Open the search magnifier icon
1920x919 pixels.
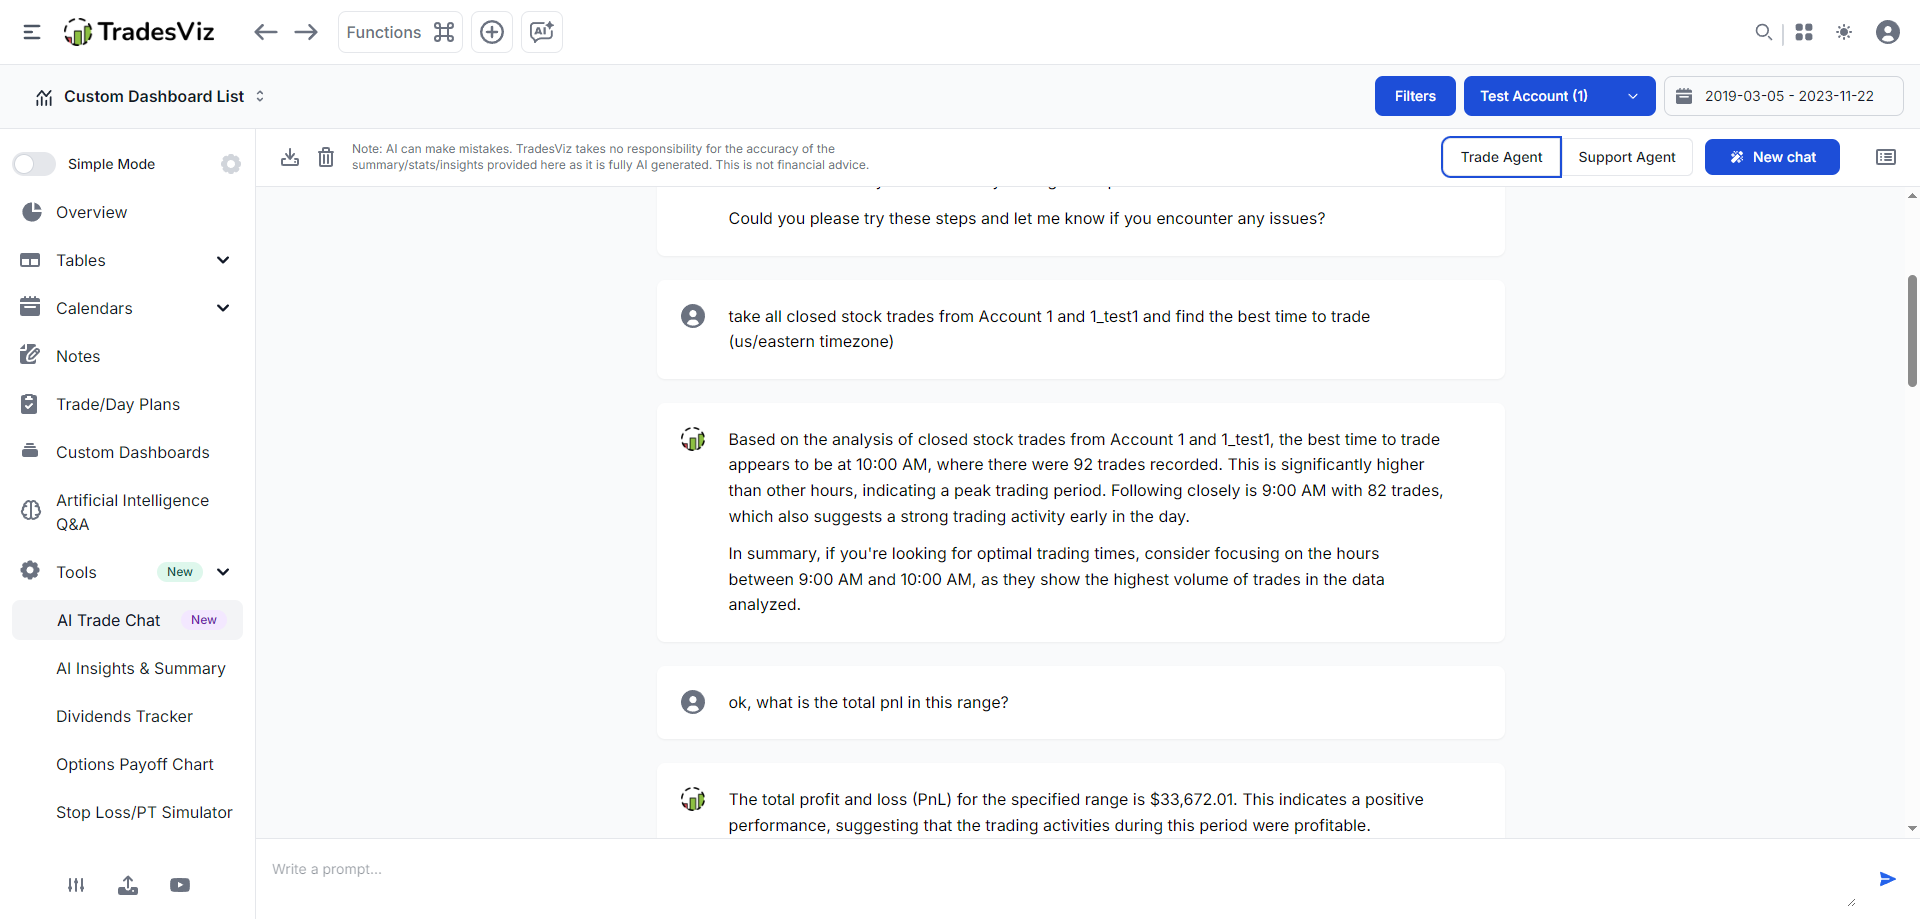pos(1763,32)
